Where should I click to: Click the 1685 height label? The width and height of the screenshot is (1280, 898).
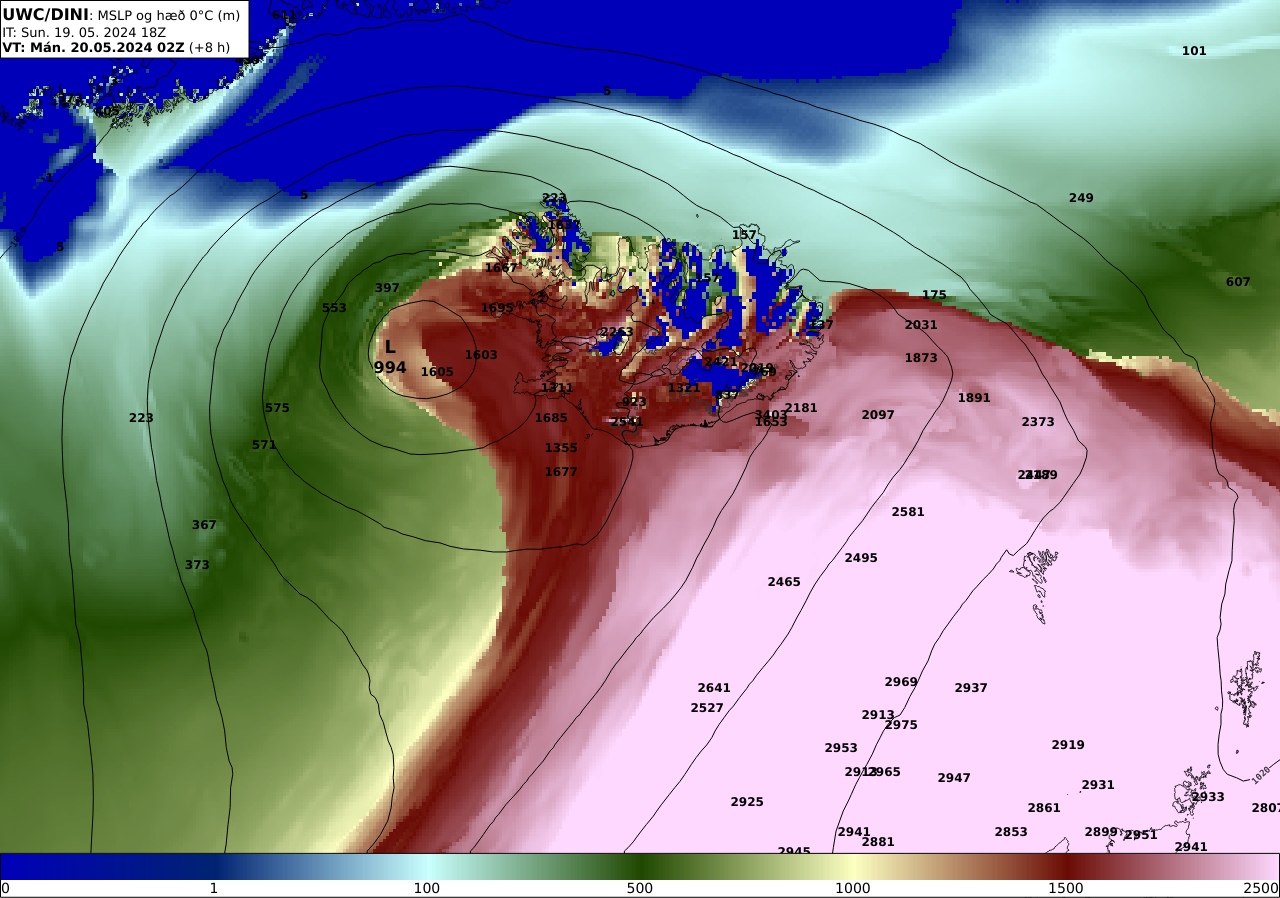click(551, 418)
